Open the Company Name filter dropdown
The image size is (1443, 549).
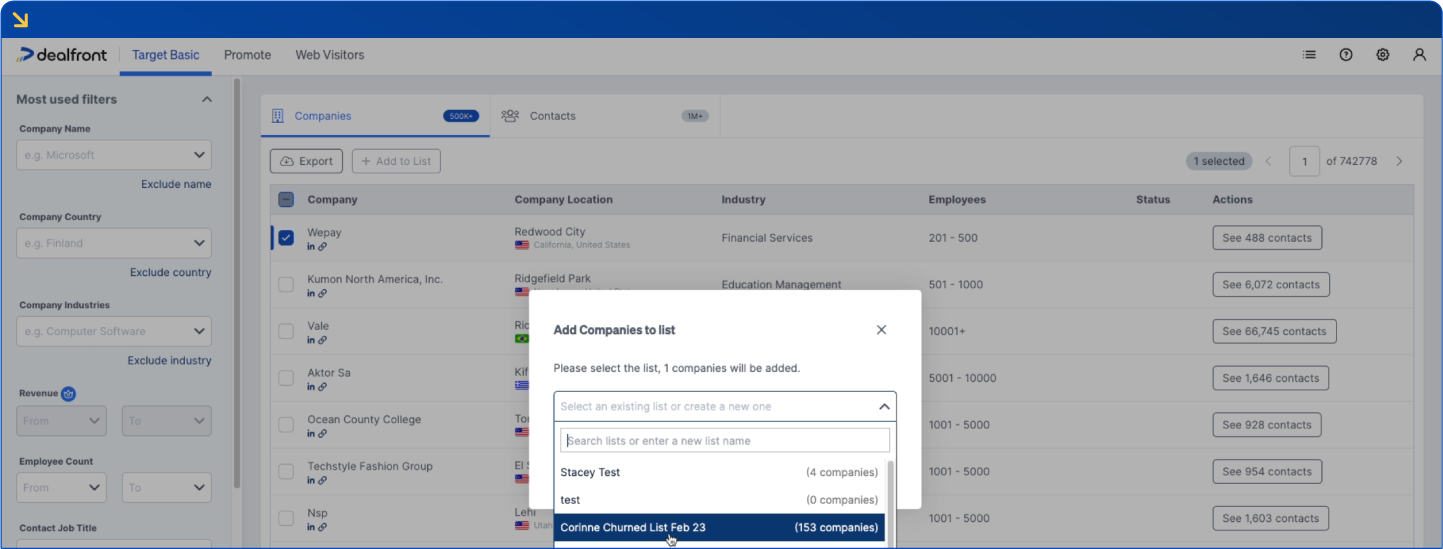point(114,155)
